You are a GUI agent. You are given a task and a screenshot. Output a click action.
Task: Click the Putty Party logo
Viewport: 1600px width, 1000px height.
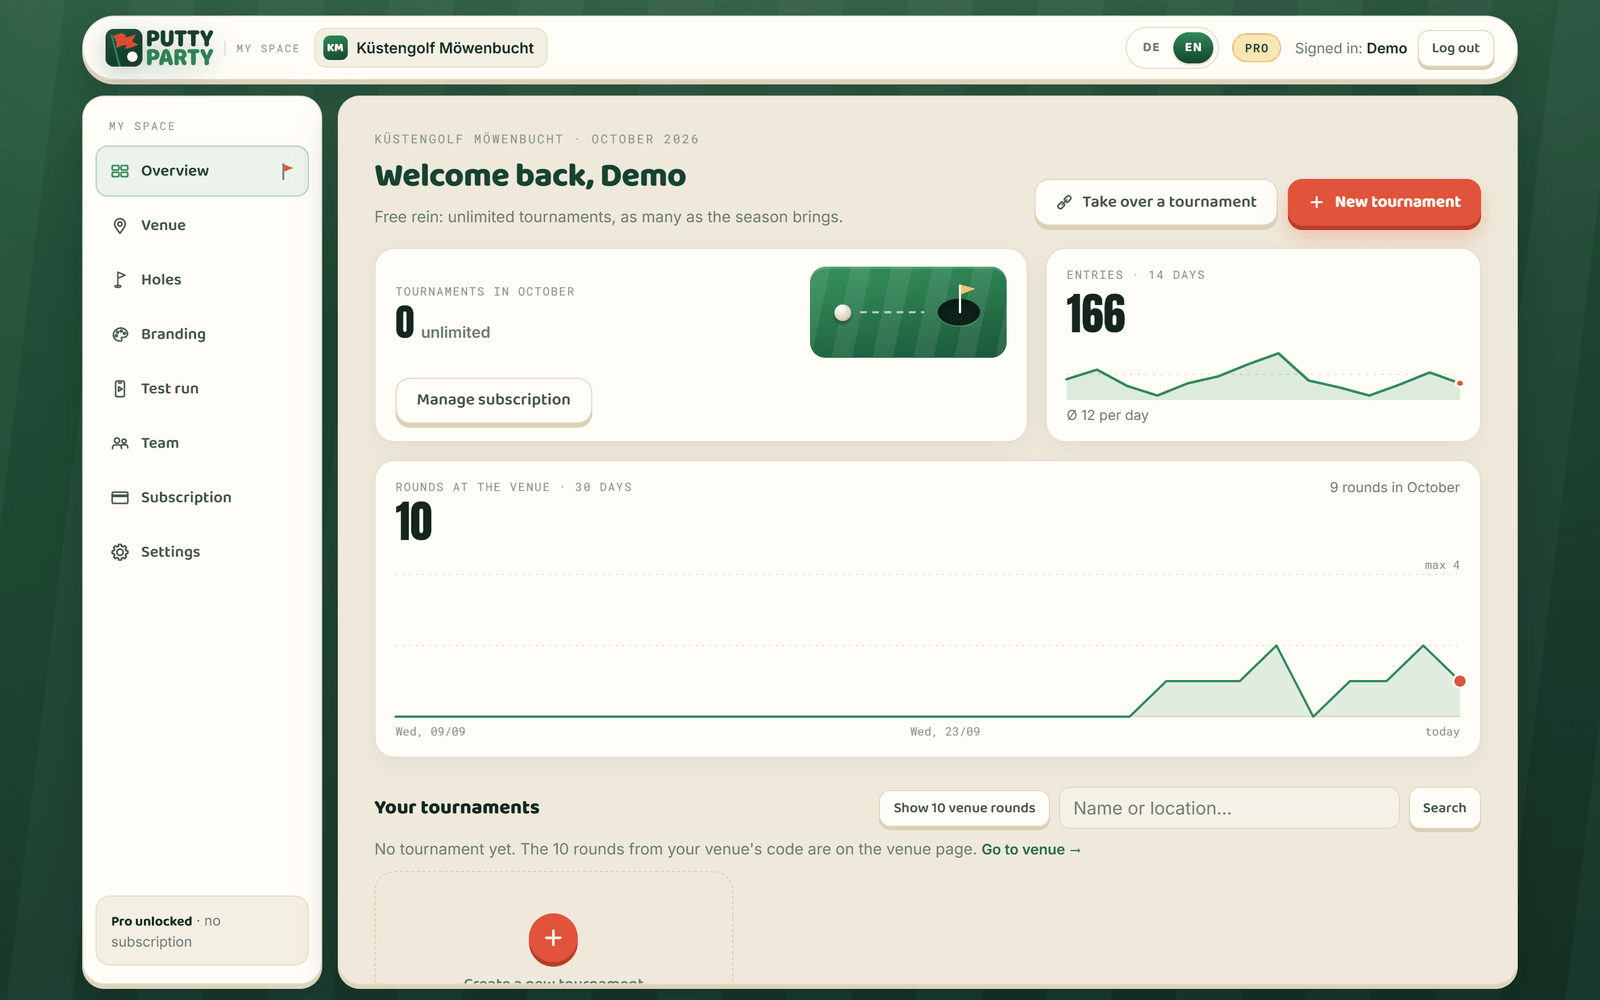(160, 48)
